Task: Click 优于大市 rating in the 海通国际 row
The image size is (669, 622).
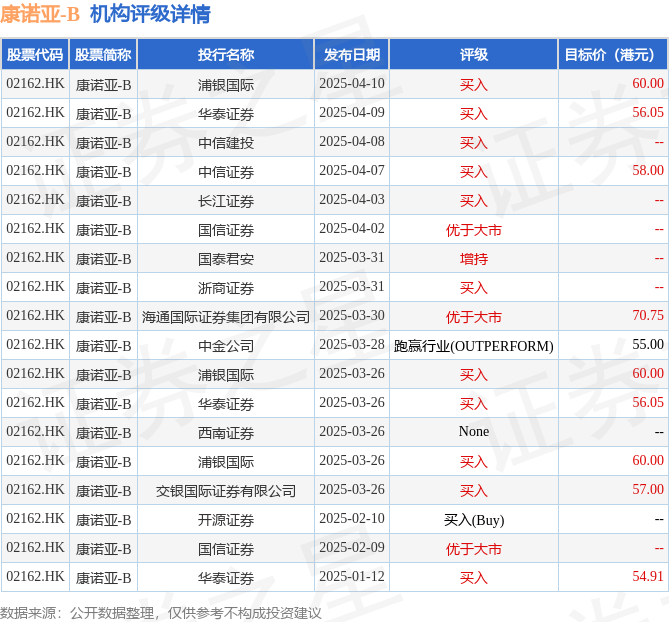Action: coord(474,317)
